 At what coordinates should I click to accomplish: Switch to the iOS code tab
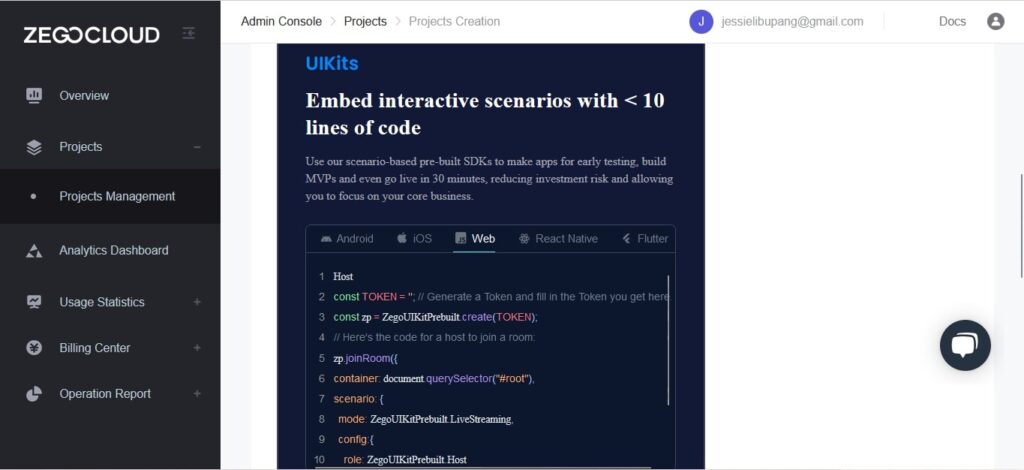414,239
